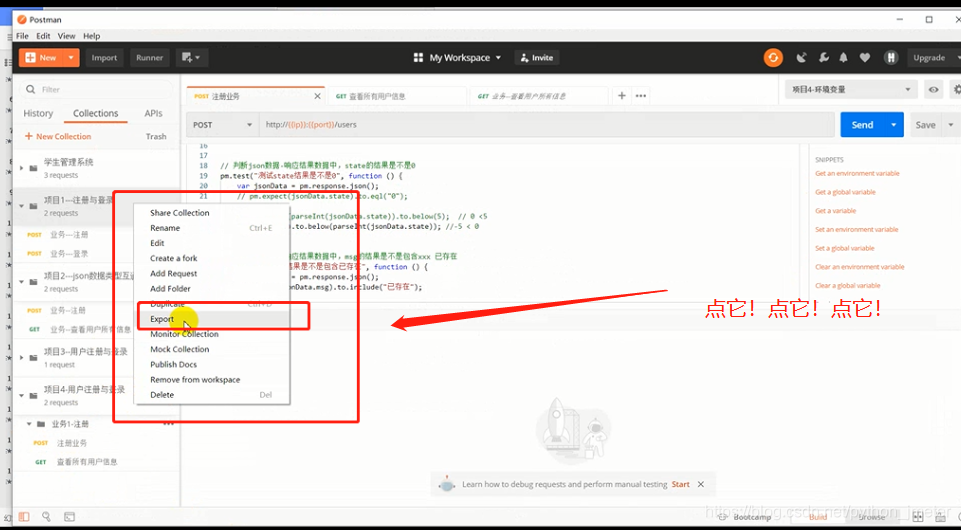Click the 业务1-注册 folder icon
Viewport: 961px width, 530px height.
point(40,424)
